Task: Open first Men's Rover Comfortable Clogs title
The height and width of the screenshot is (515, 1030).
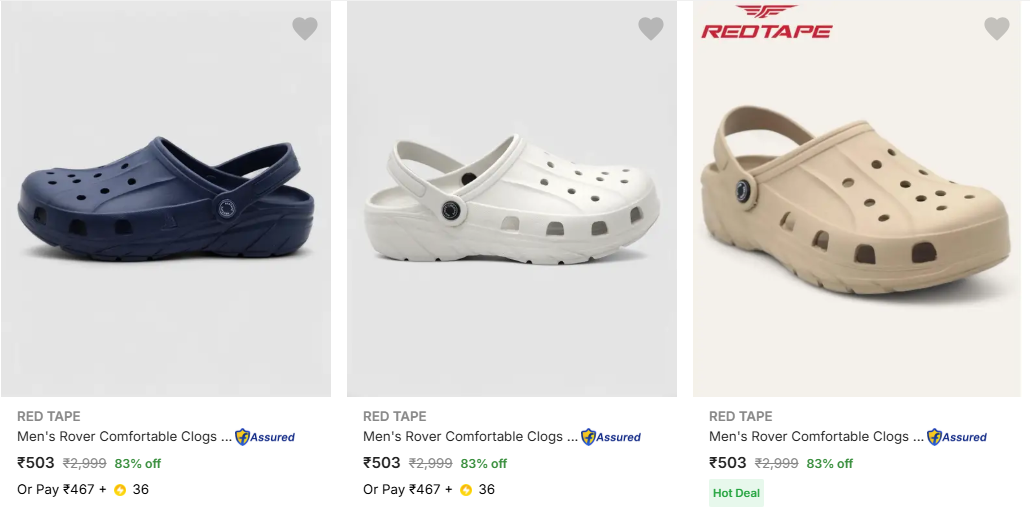Action: tap(124, 437)
